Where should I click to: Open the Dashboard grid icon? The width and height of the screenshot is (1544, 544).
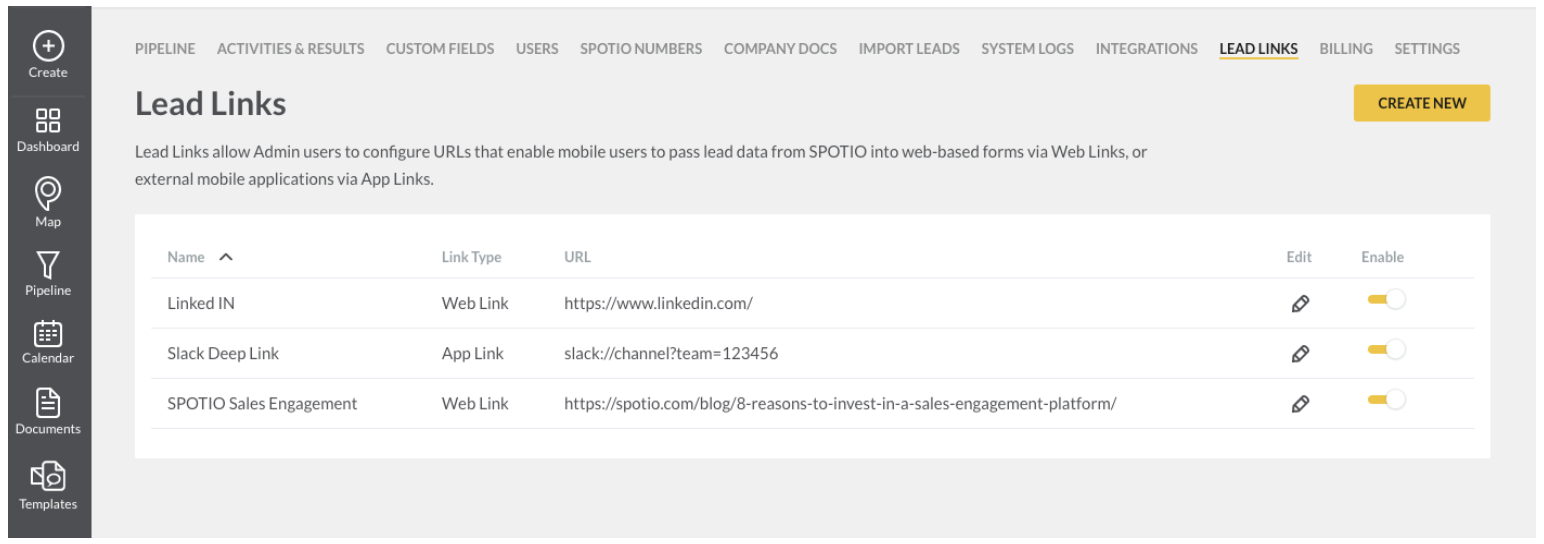click(x=48, y=120)
